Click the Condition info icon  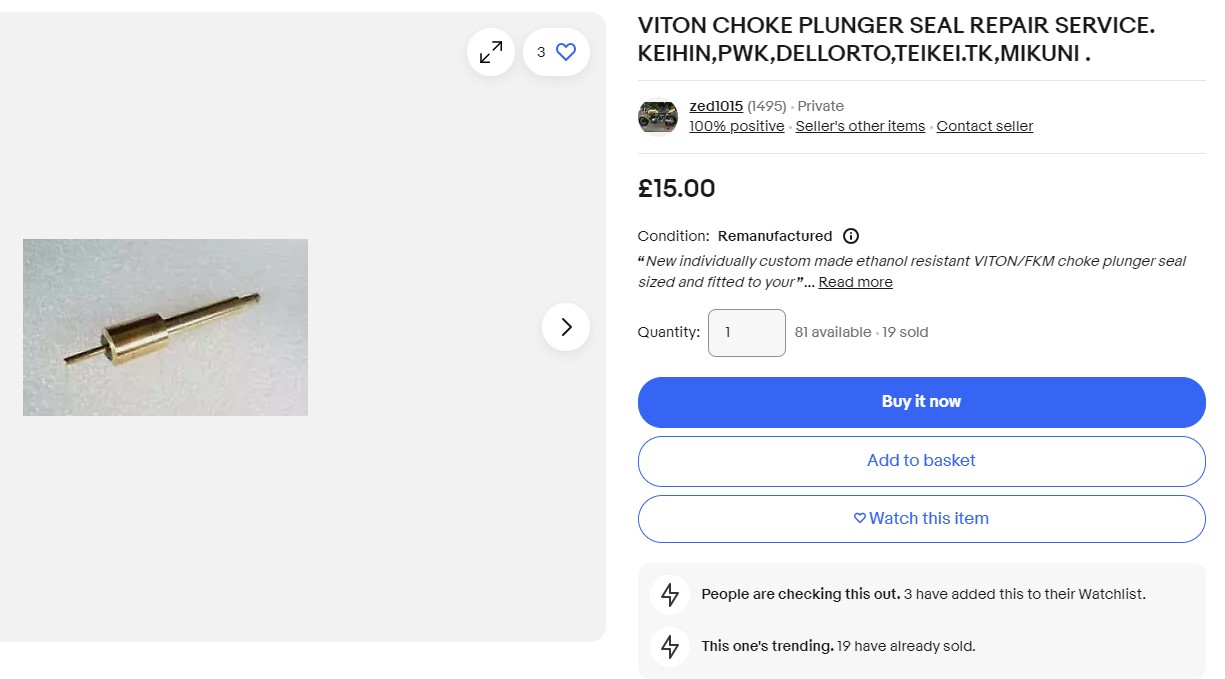[x=851, y=236]
